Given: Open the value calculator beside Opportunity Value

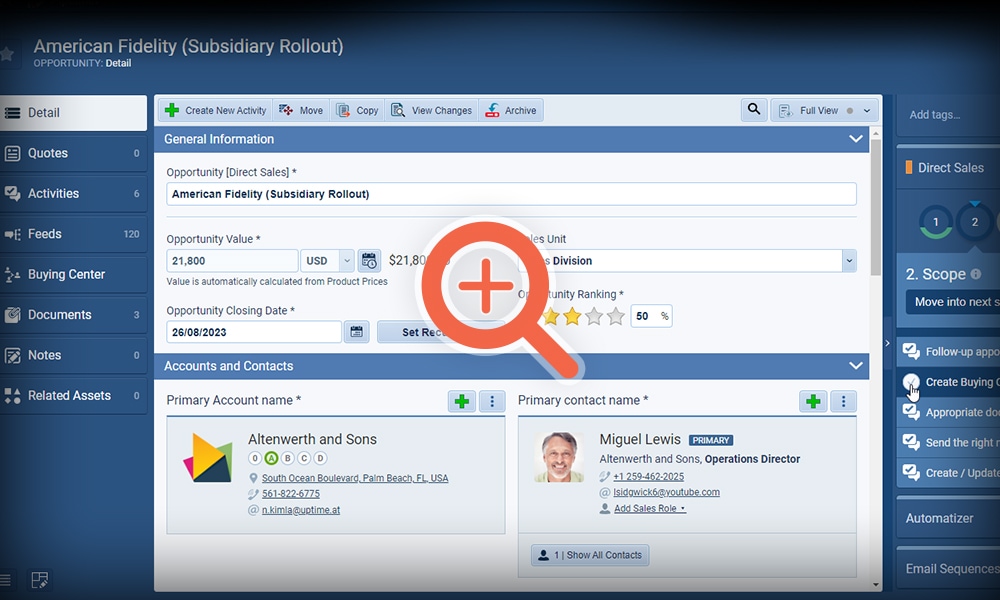Looking at the screenshot, I should click(369, 259).
